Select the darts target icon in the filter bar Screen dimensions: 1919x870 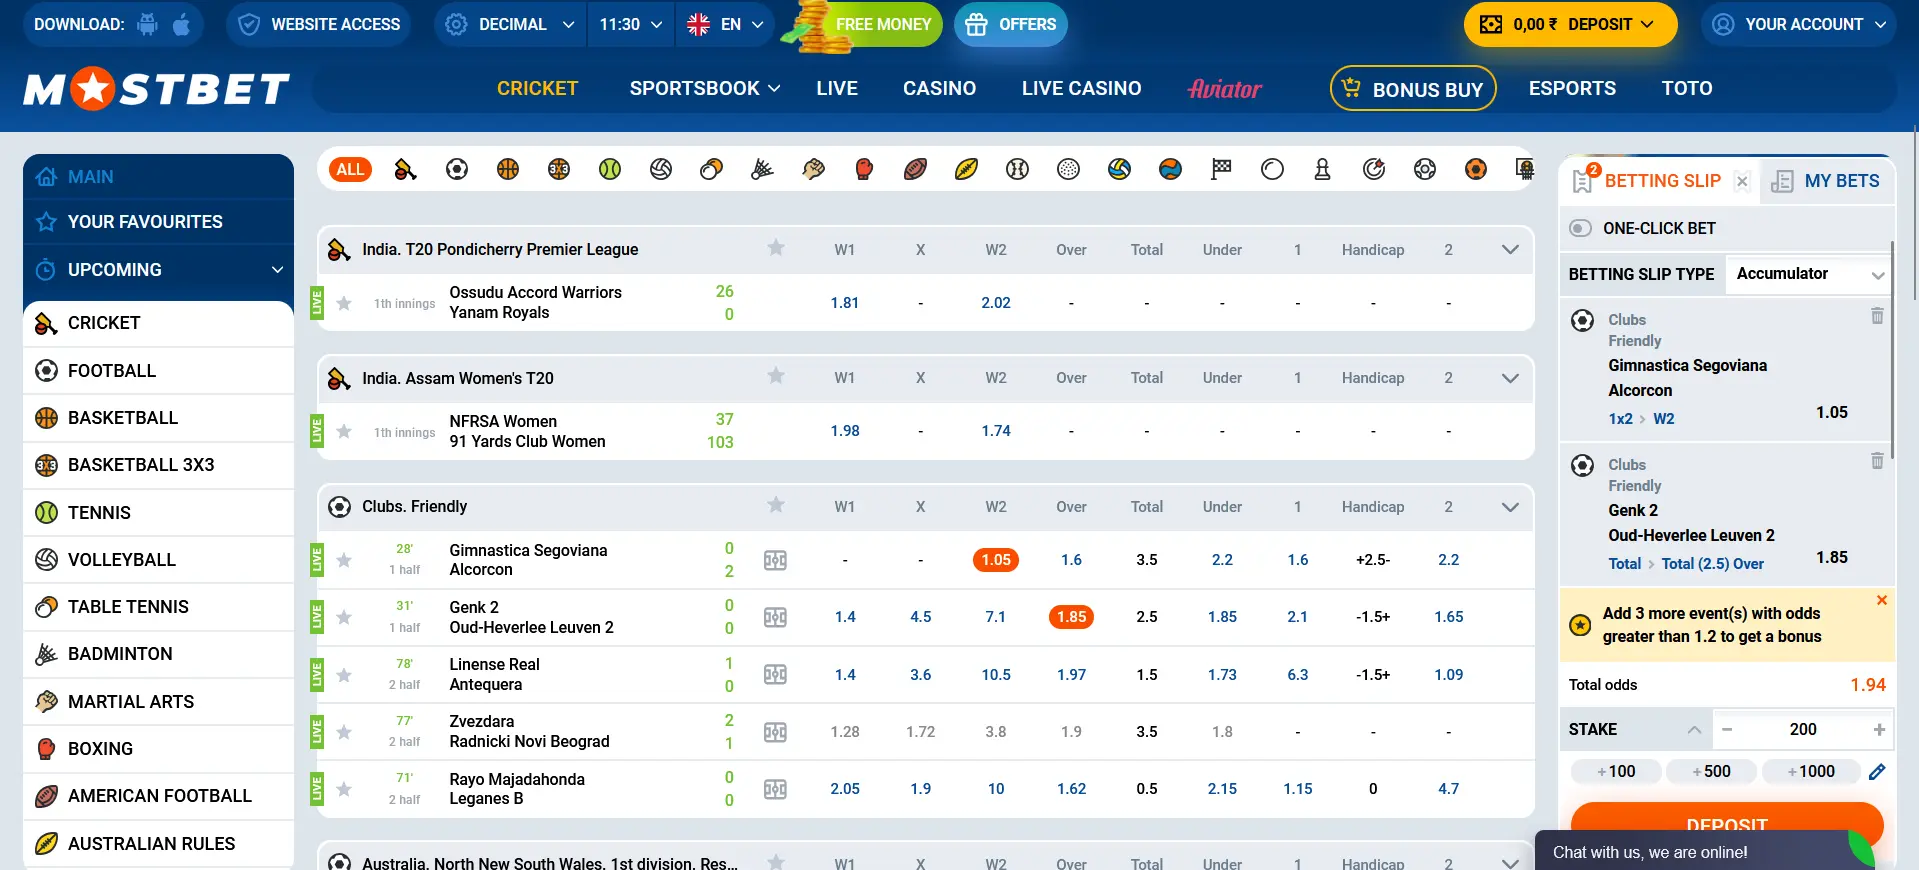1374,169
